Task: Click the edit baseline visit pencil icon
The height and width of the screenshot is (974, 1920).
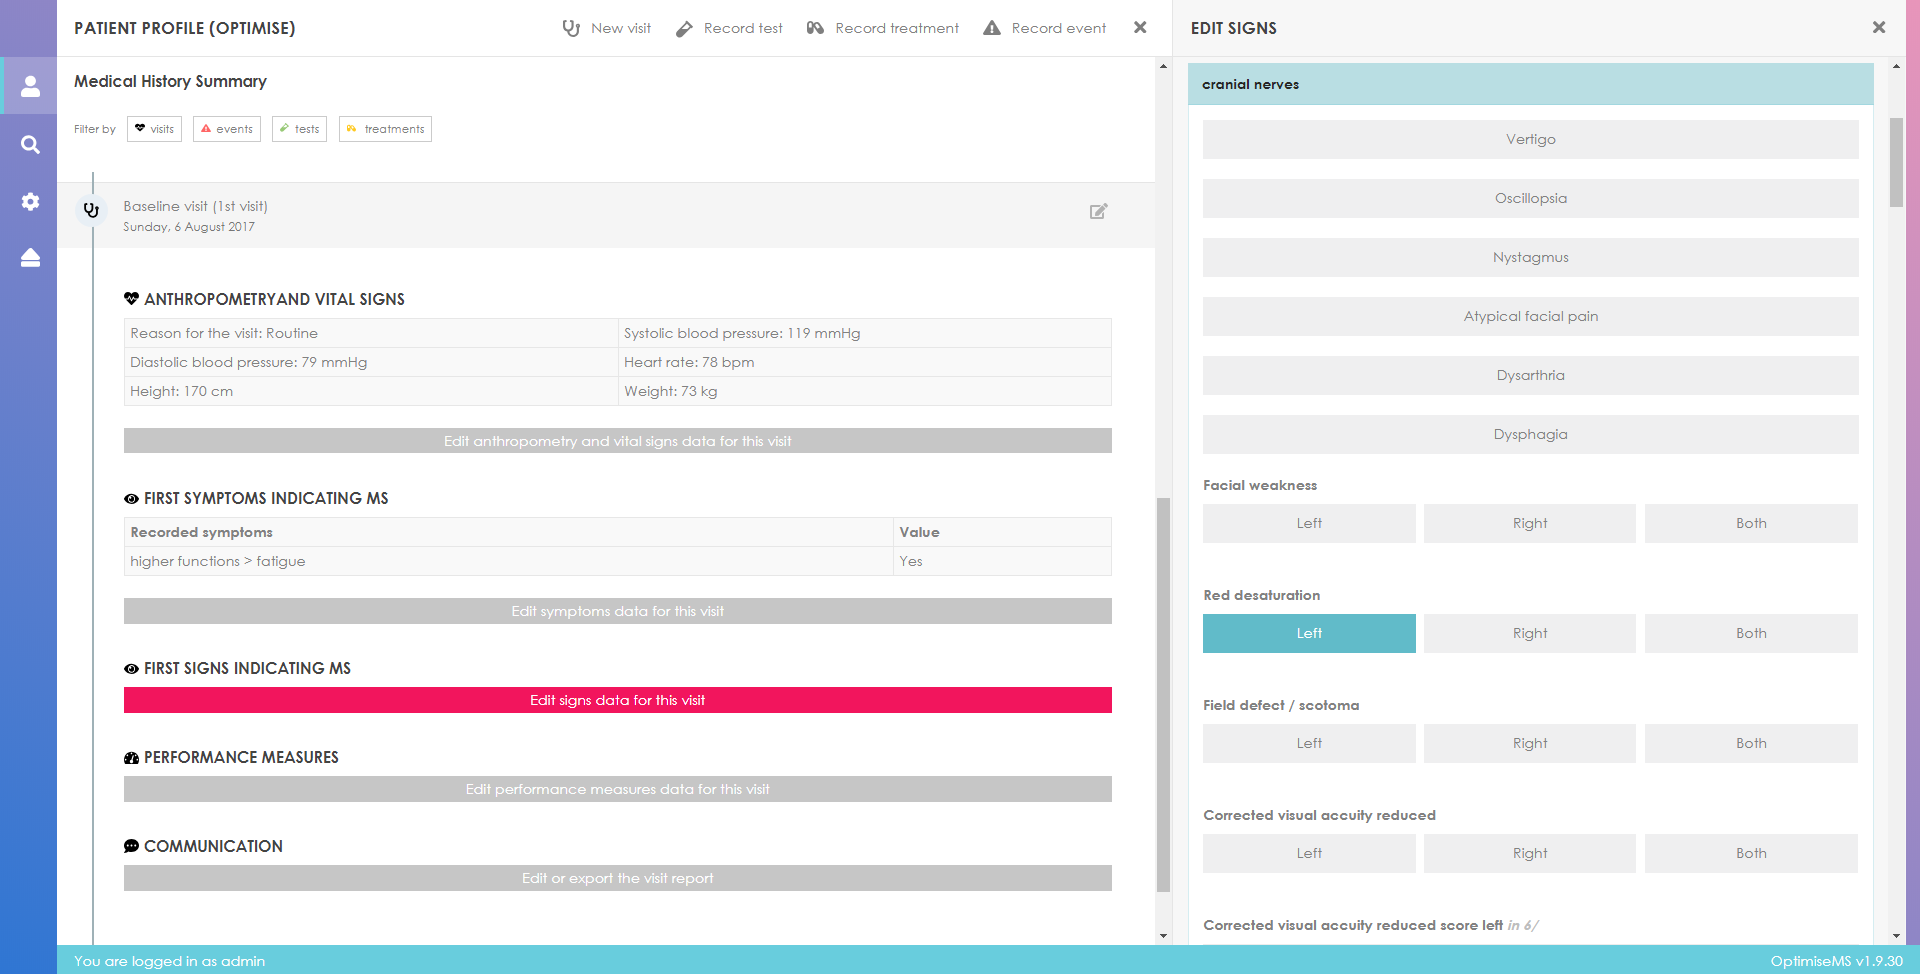Action: point(1098,211)
